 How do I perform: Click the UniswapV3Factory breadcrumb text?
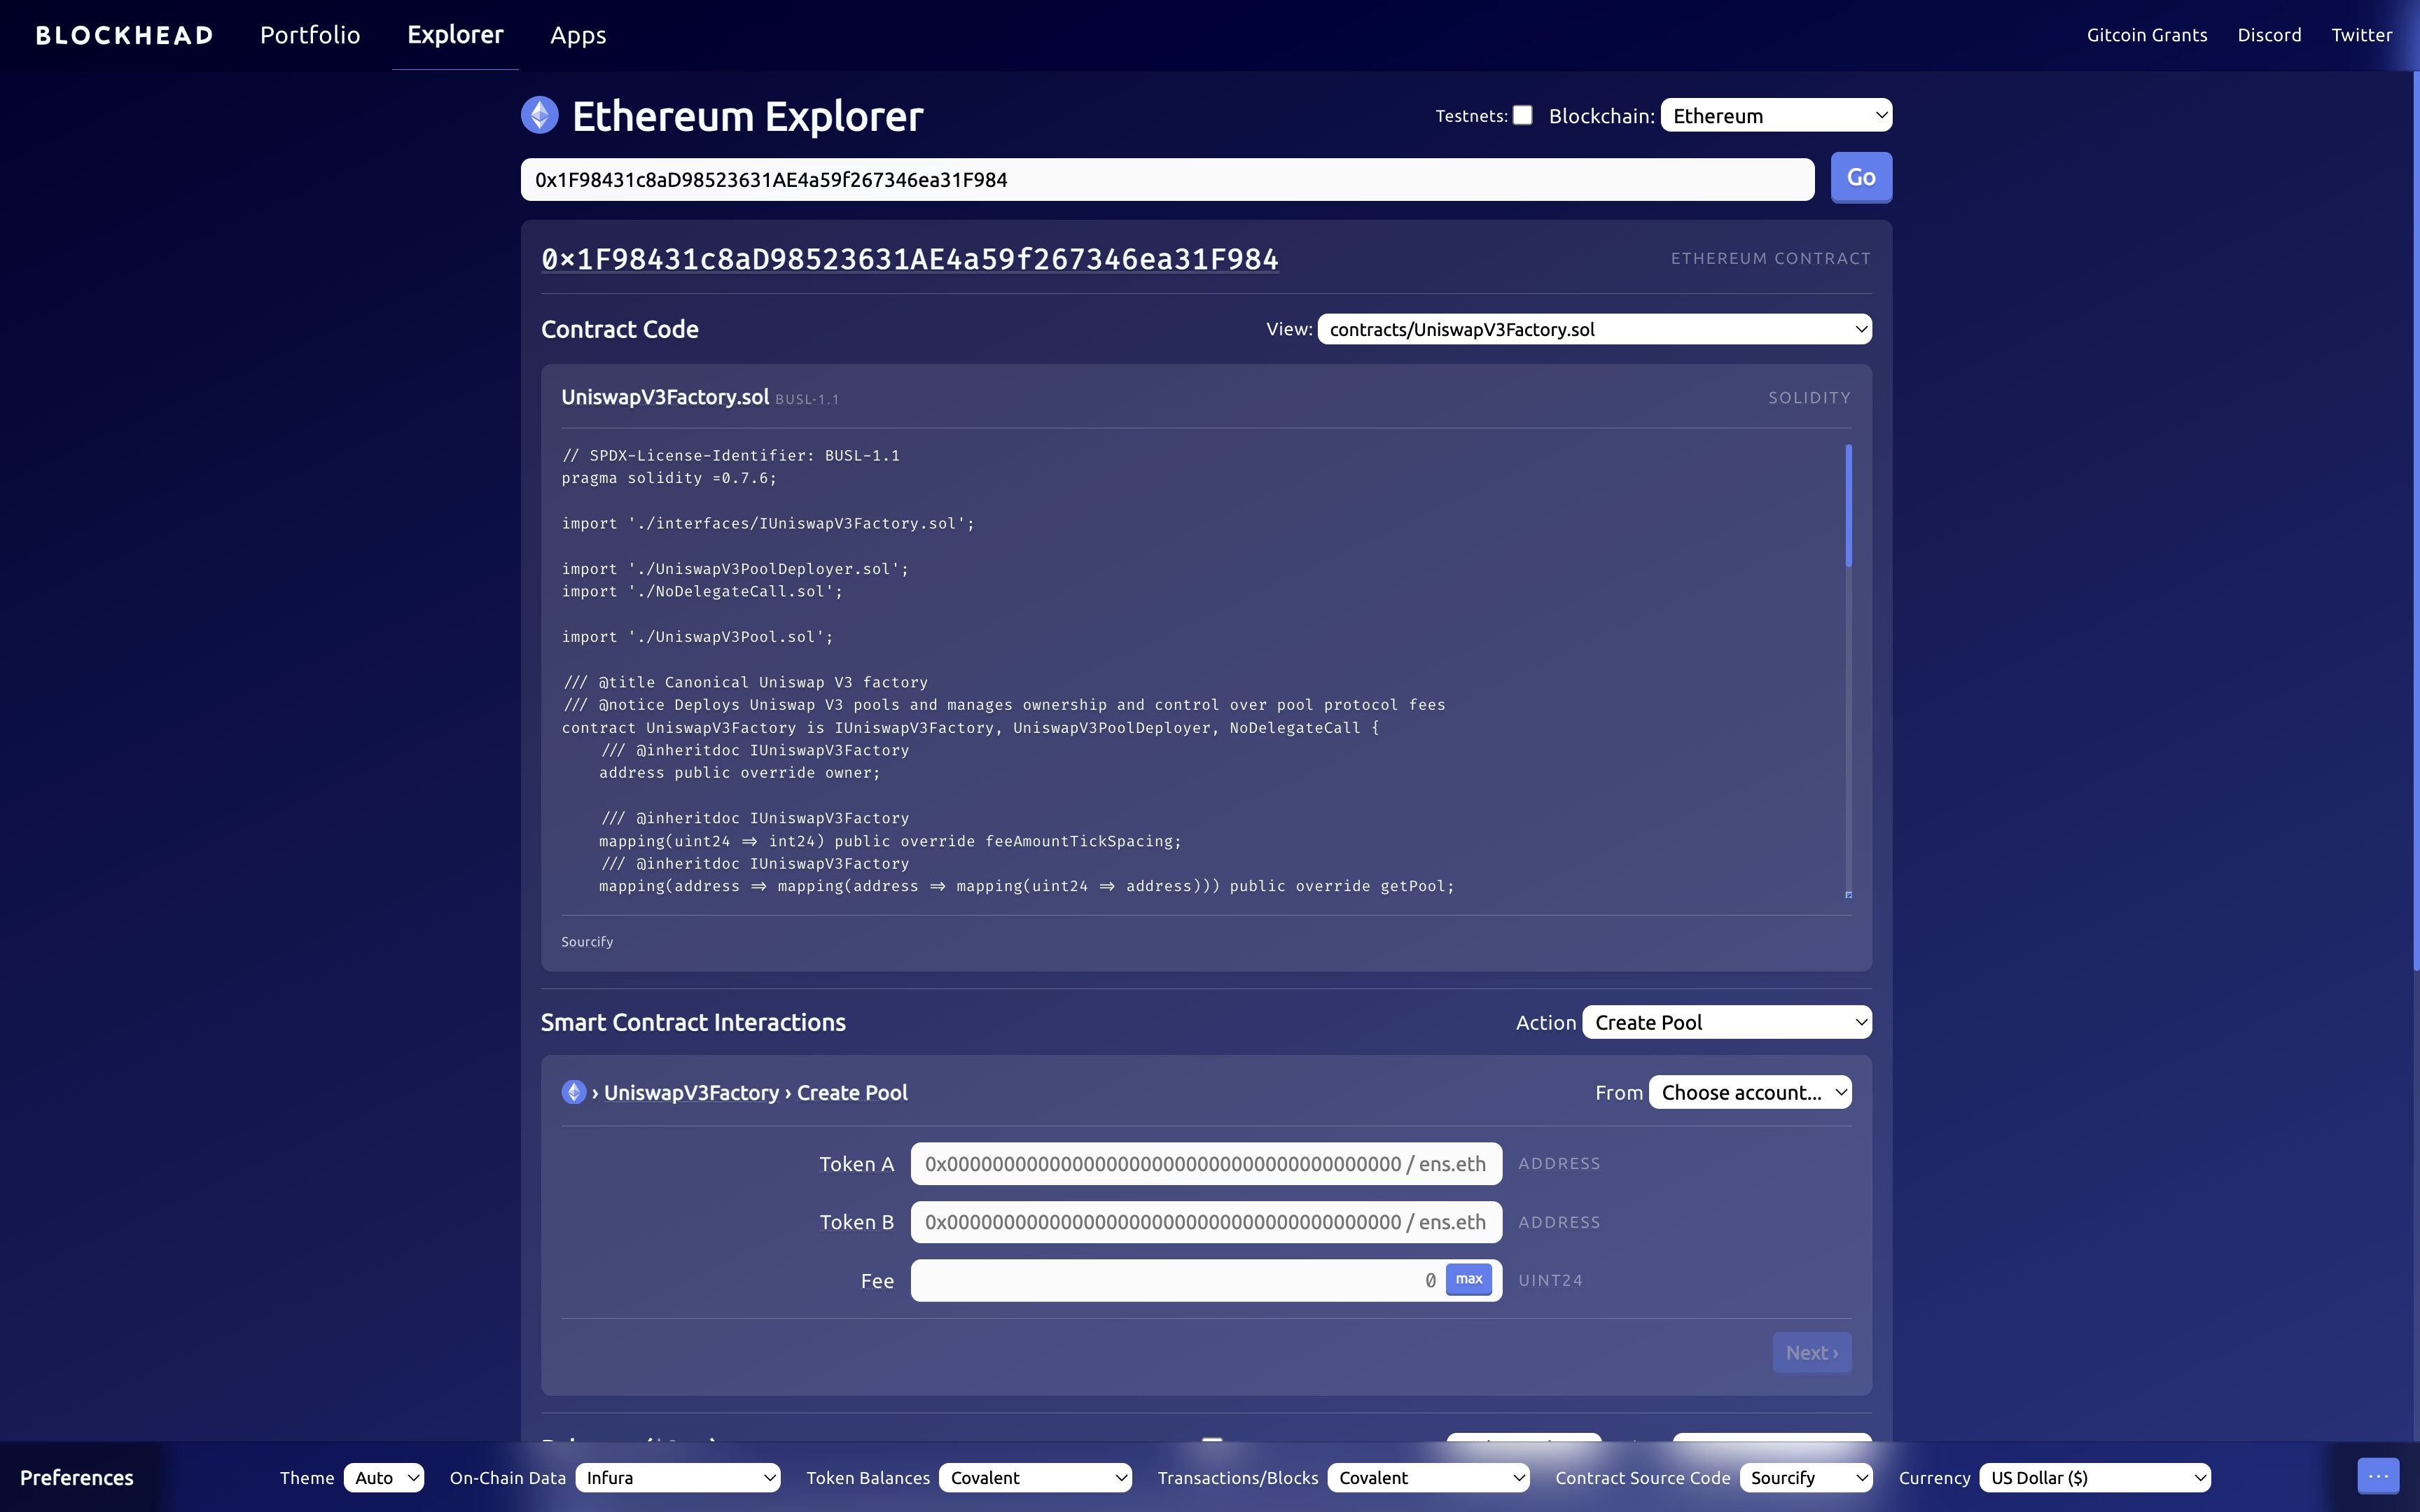(x=691, y=1093)
